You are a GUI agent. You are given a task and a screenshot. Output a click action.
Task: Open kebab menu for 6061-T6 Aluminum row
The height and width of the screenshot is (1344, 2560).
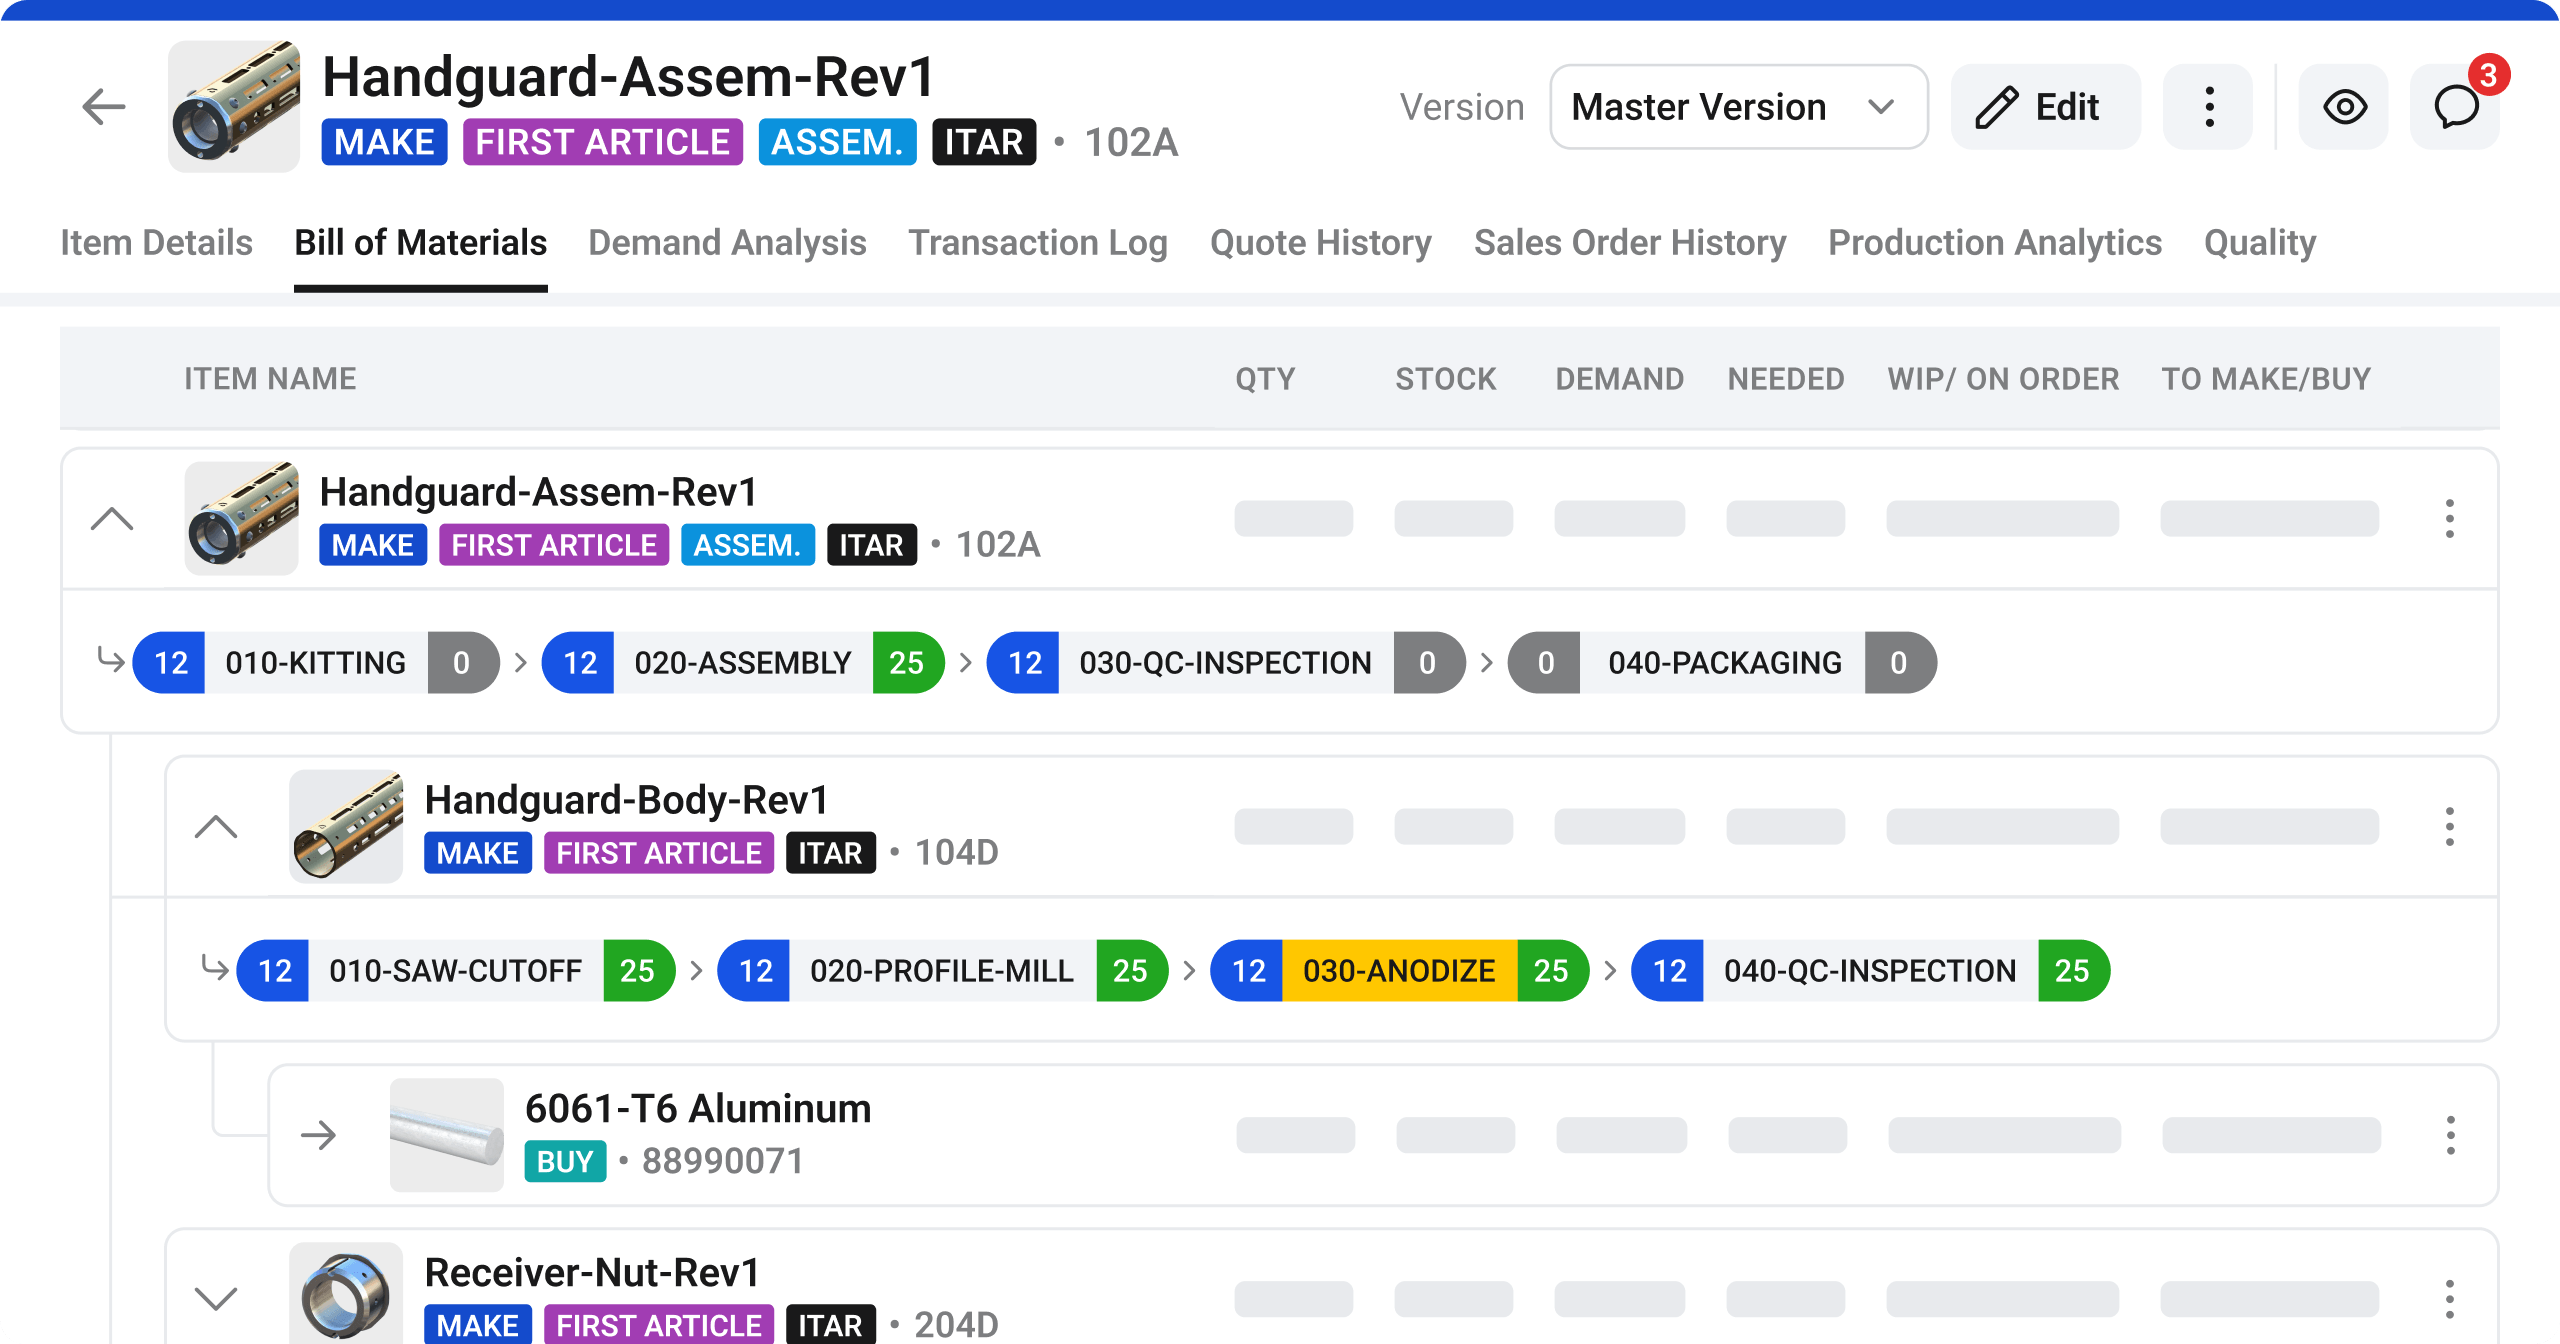[x=2450, y=1135]
